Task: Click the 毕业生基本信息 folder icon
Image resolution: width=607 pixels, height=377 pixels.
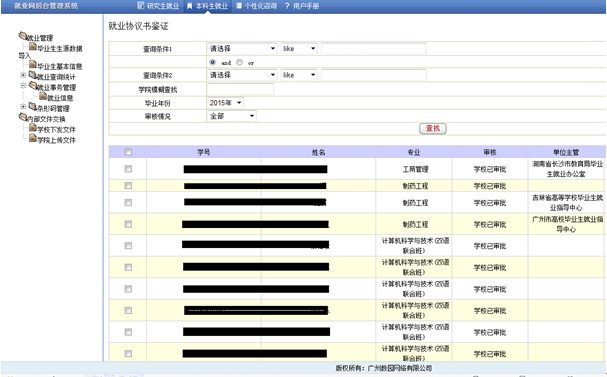Action: click(x=33, y=65)
